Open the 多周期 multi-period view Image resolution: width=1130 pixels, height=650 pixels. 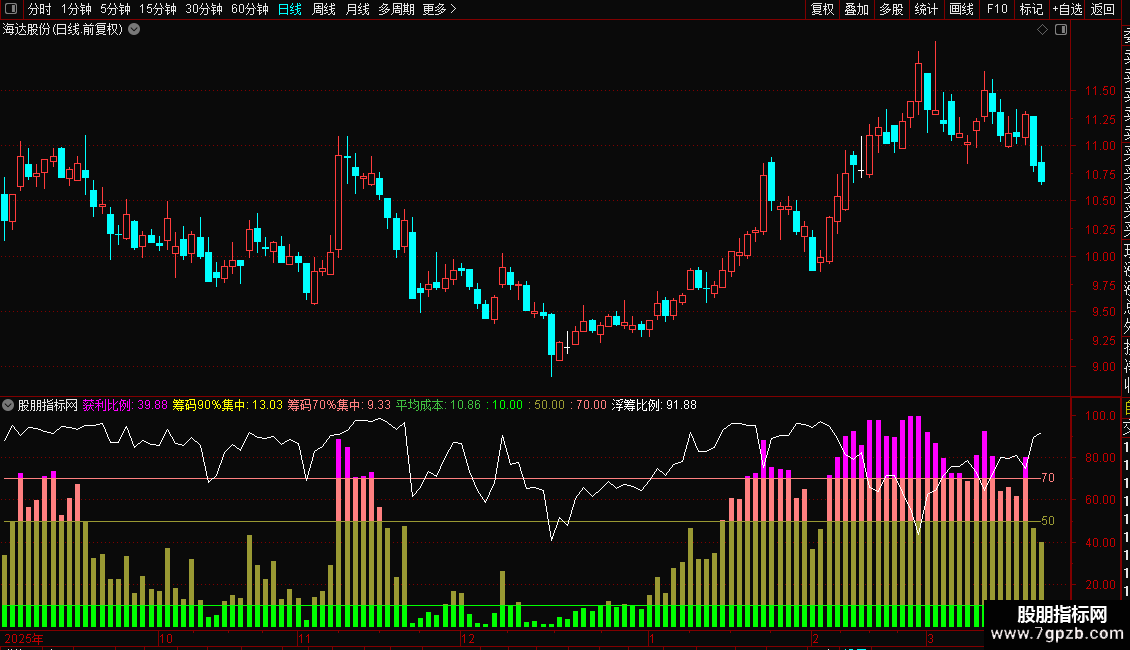(x=396, y=9)
